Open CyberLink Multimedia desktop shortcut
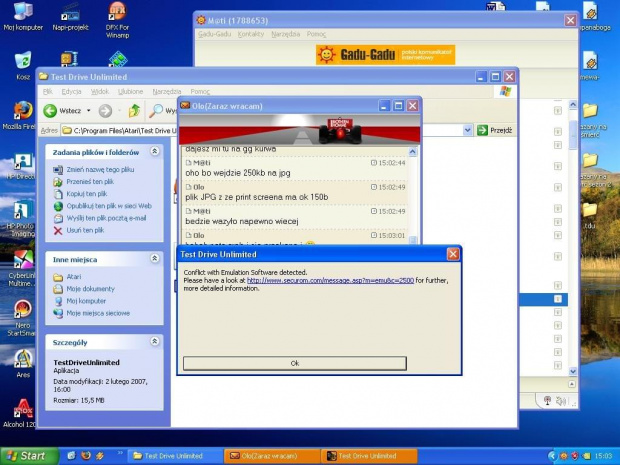620x465 pixels. tap(21, 268)
